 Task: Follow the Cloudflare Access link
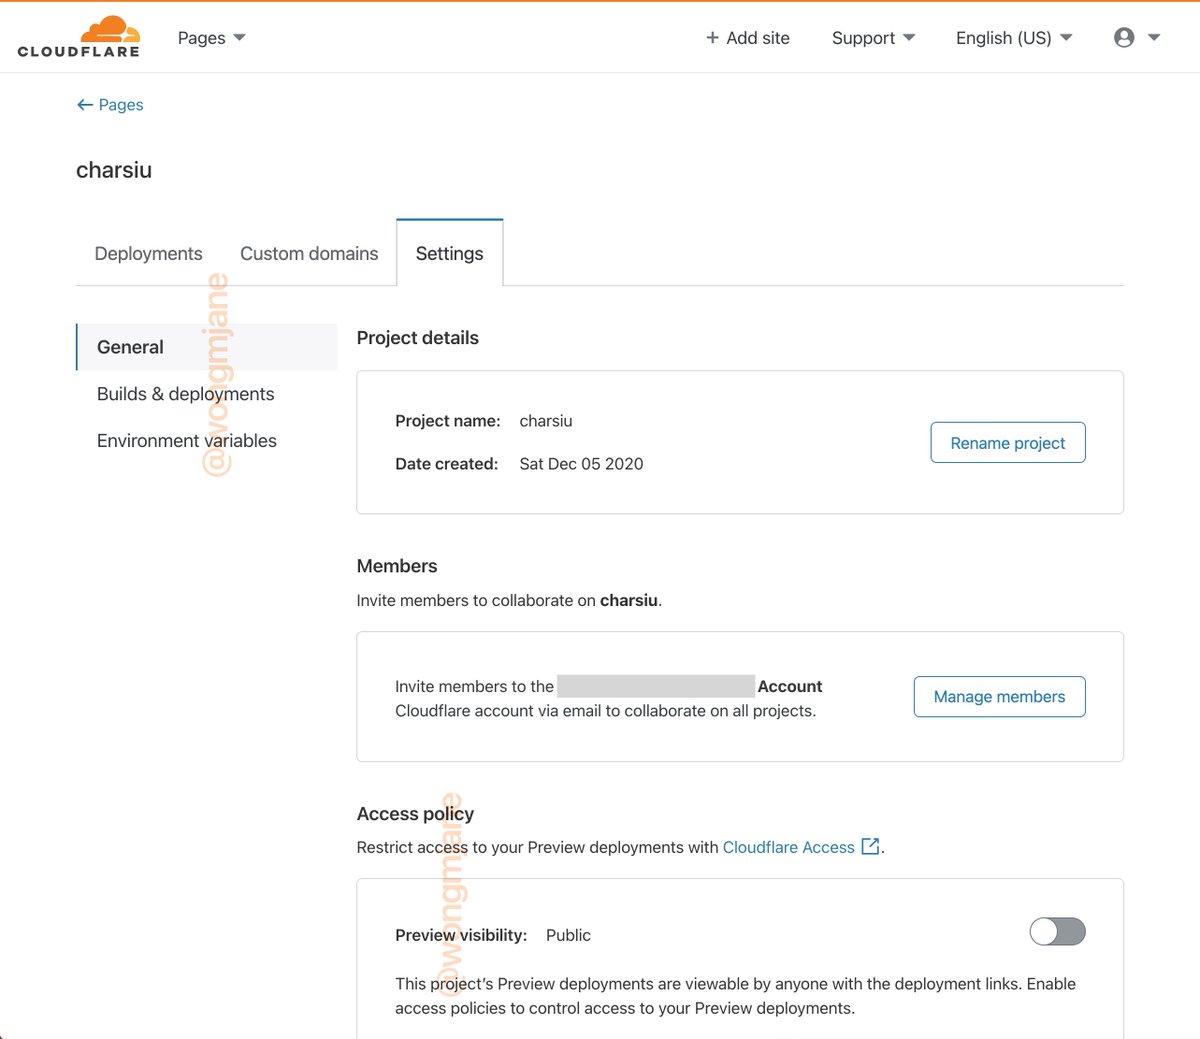[x=789, y=847]
